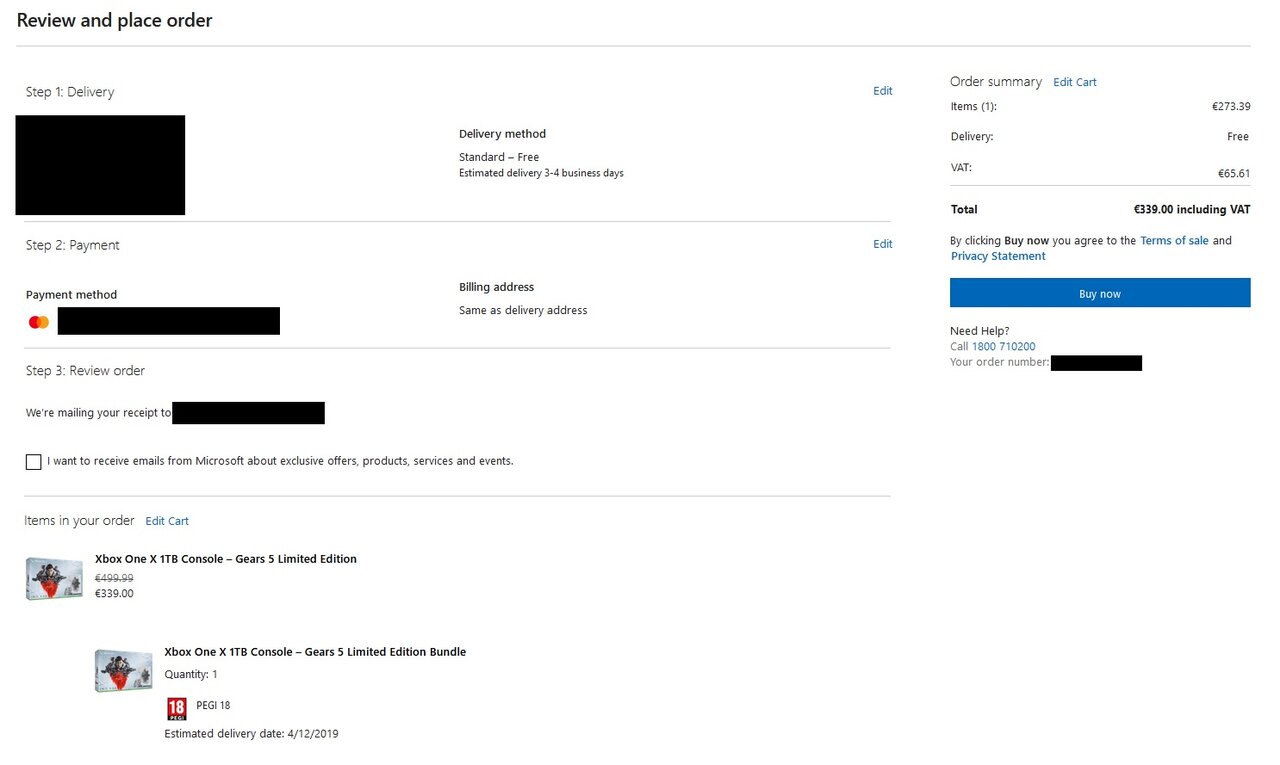The height and width of the screenshot is (765, 1280).
Task: Open the Terms of sale link
Action: click(x=1174, y=241)
